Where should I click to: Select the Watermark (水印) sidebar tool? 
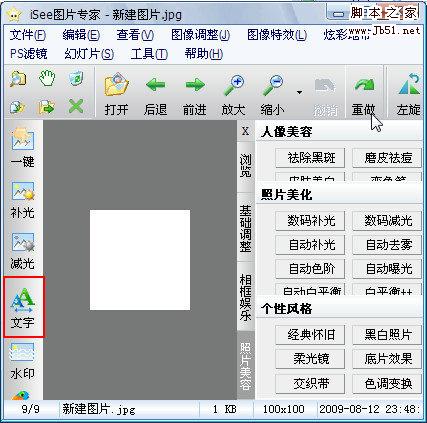[23, 361]
